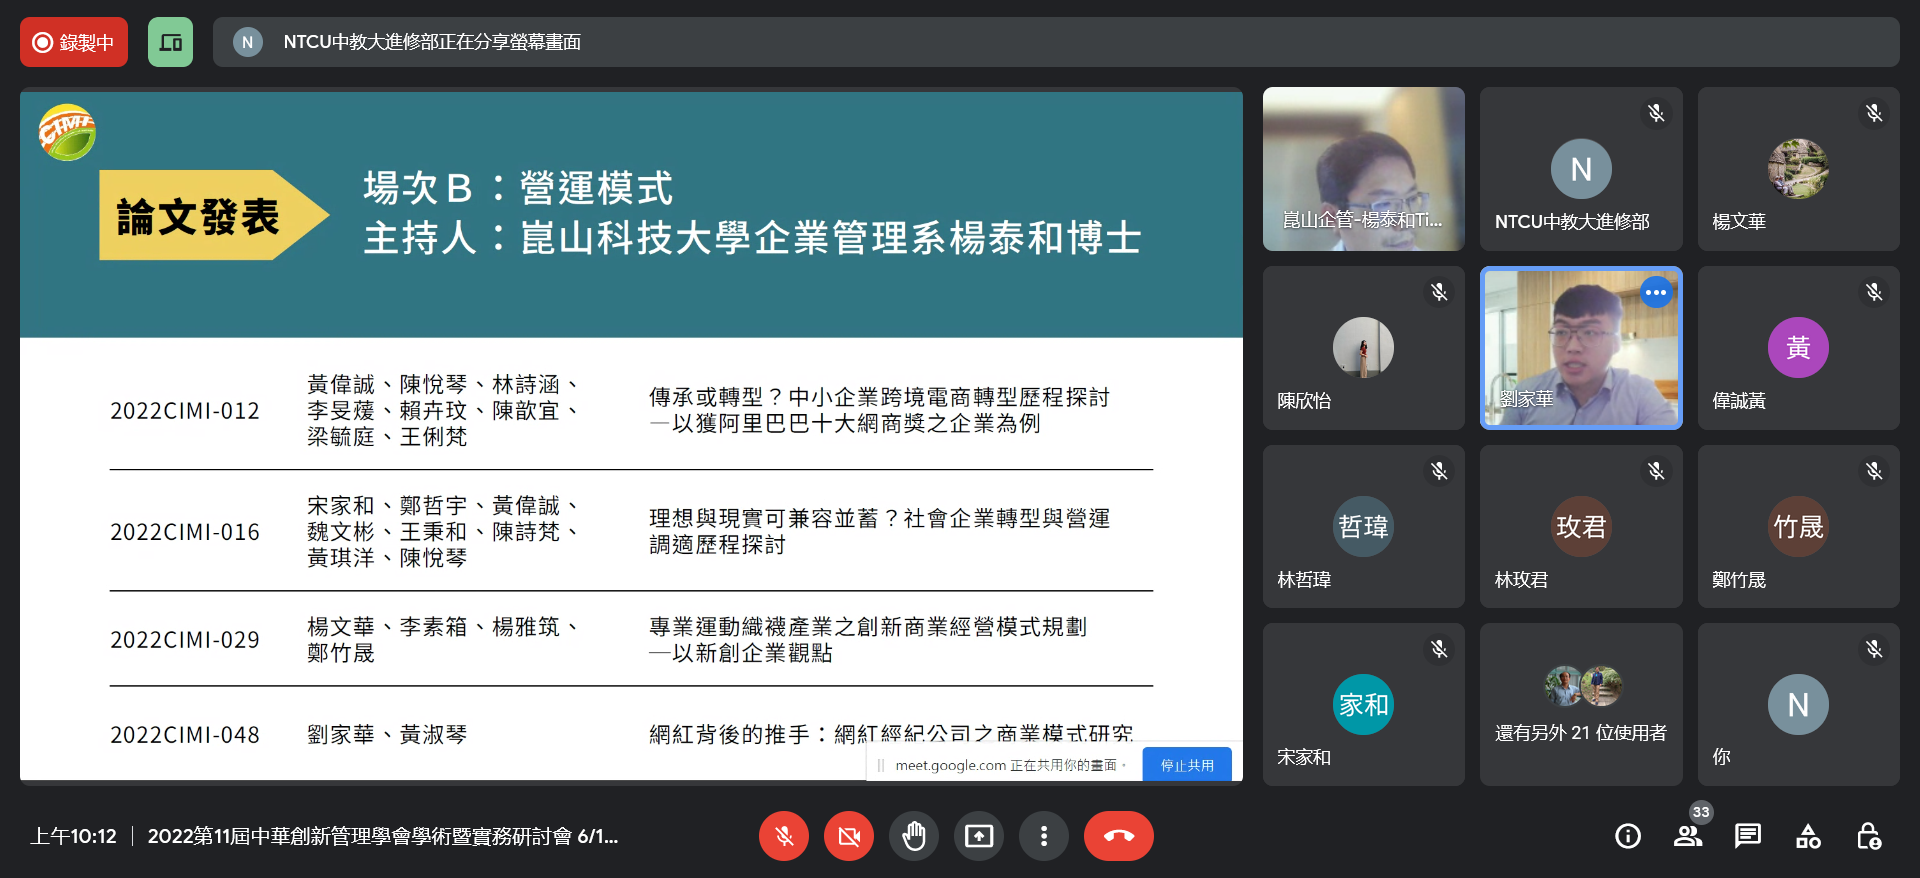Open host controls lock icon

tap(1868, 836)
